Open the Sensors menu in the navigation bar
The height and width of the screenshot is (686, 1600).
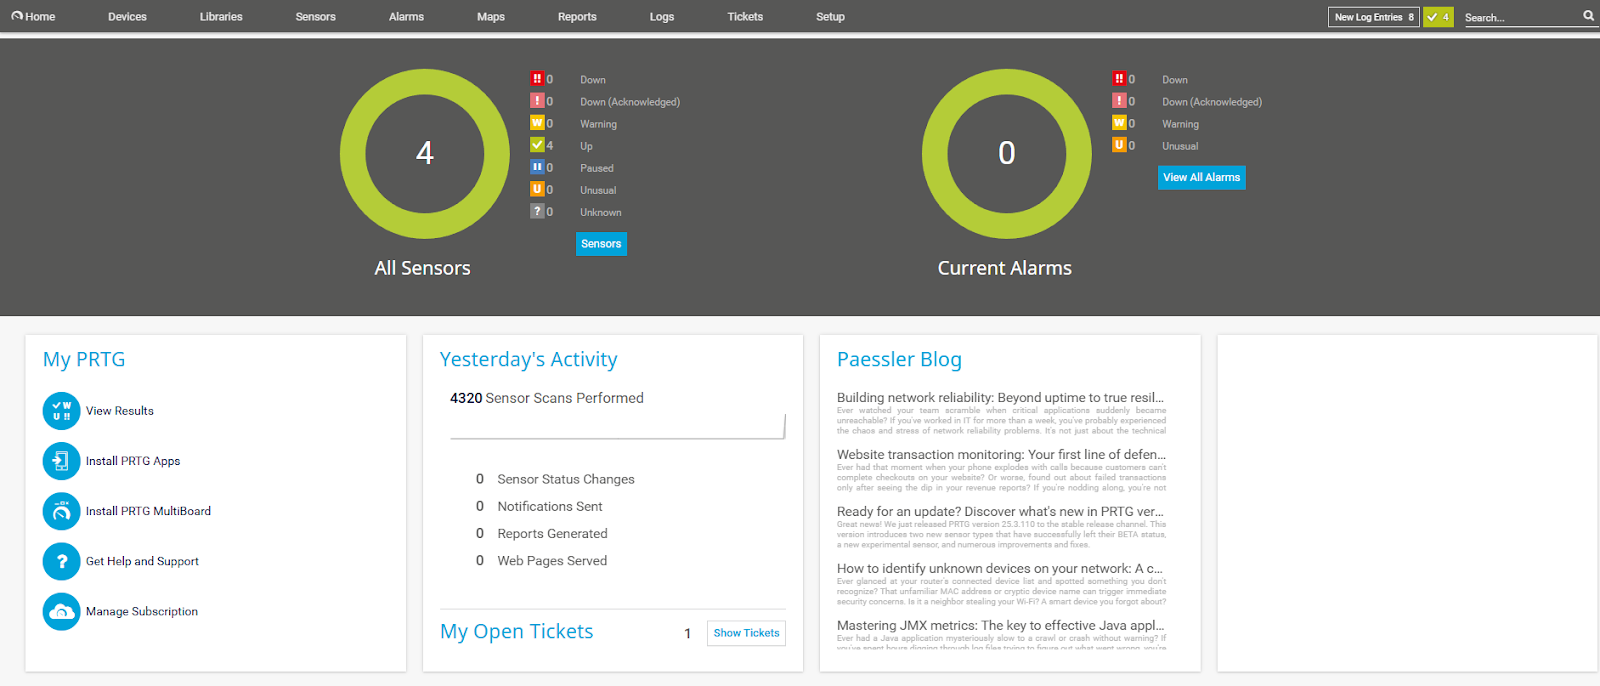pos(315,17)
